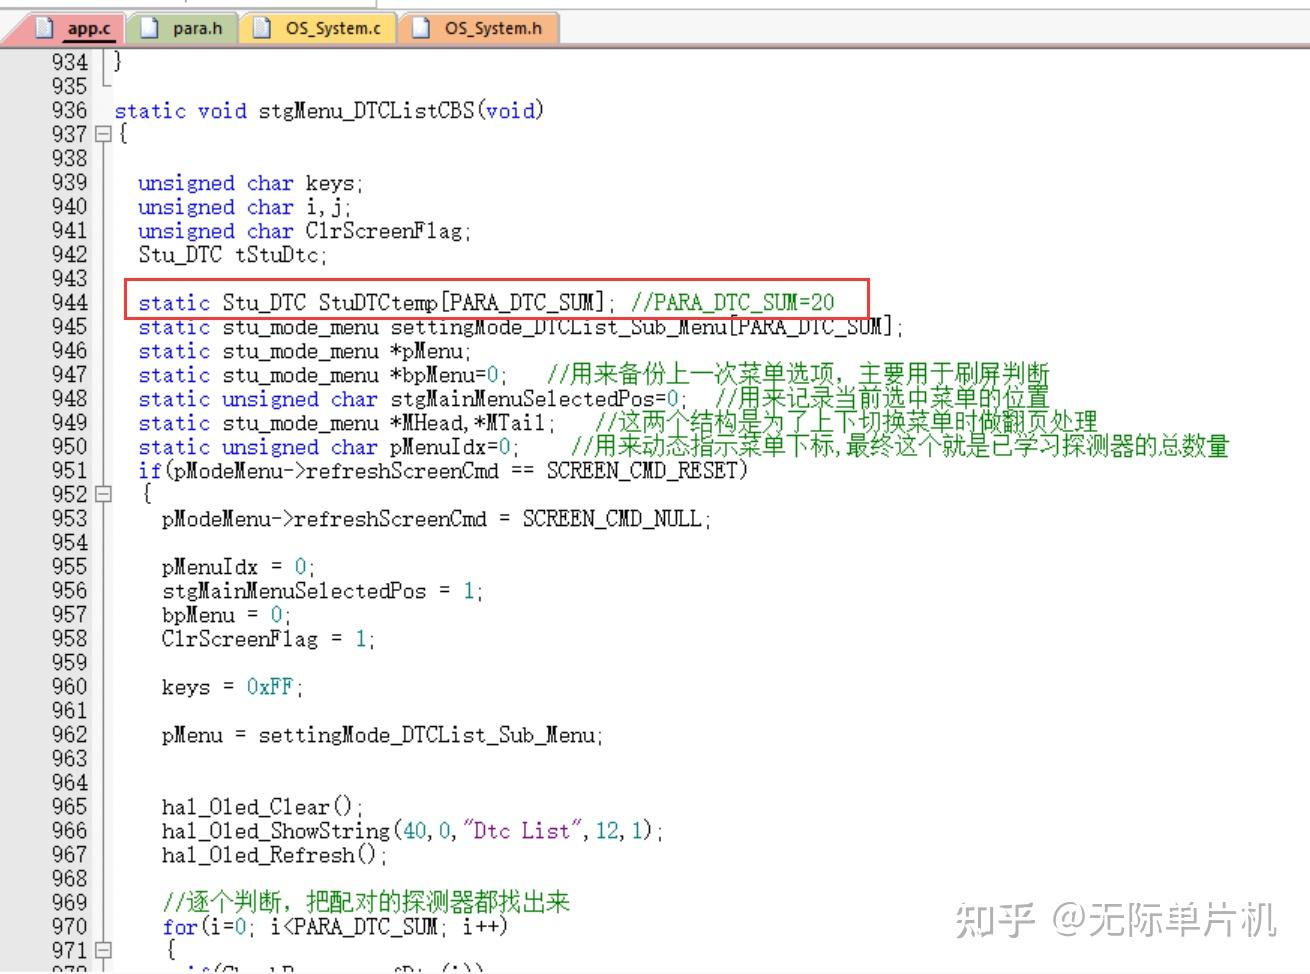Click the comment "//PARA_DTC_SUM=20"
This screenshot has height=974, width=1310.
[x=732, y=302]
